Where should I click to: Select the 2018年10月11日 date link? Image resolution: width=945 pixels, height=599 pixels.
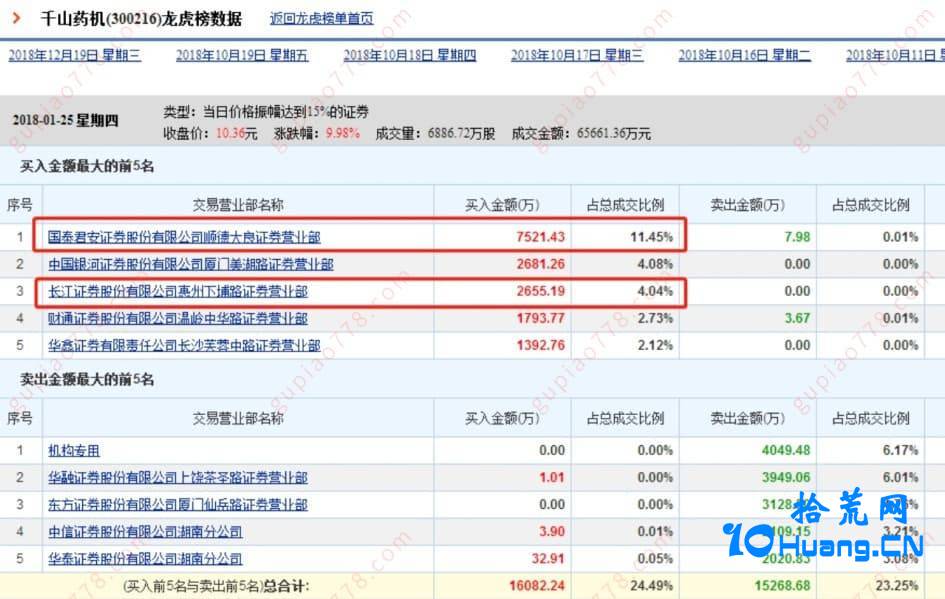pyautogui.click(x=895, y=55)
